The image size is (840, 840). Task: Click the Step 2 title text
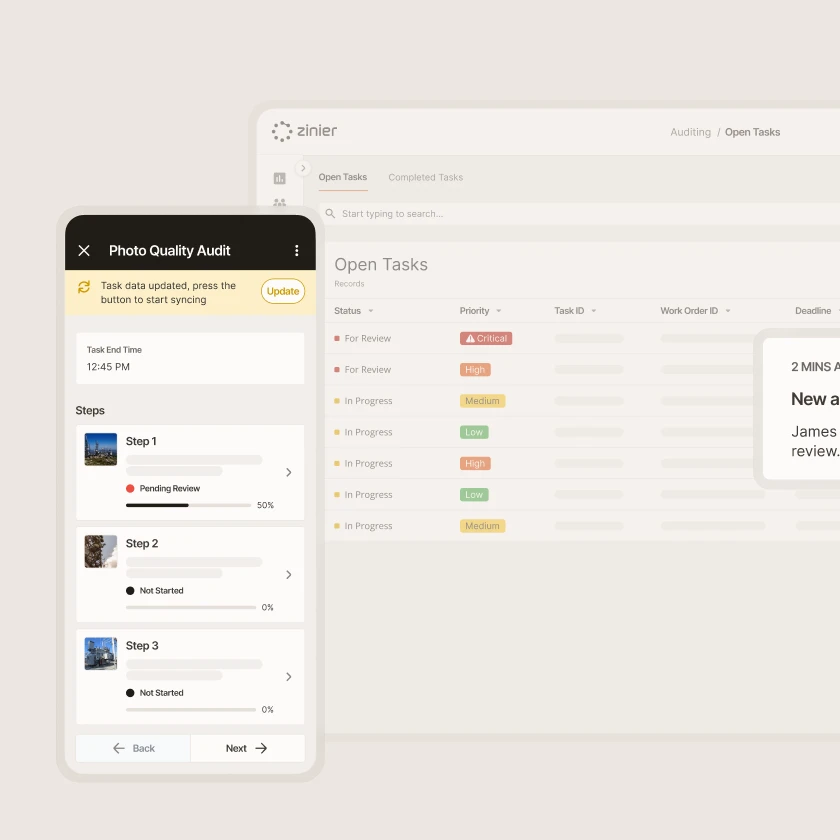click(142, 543)
